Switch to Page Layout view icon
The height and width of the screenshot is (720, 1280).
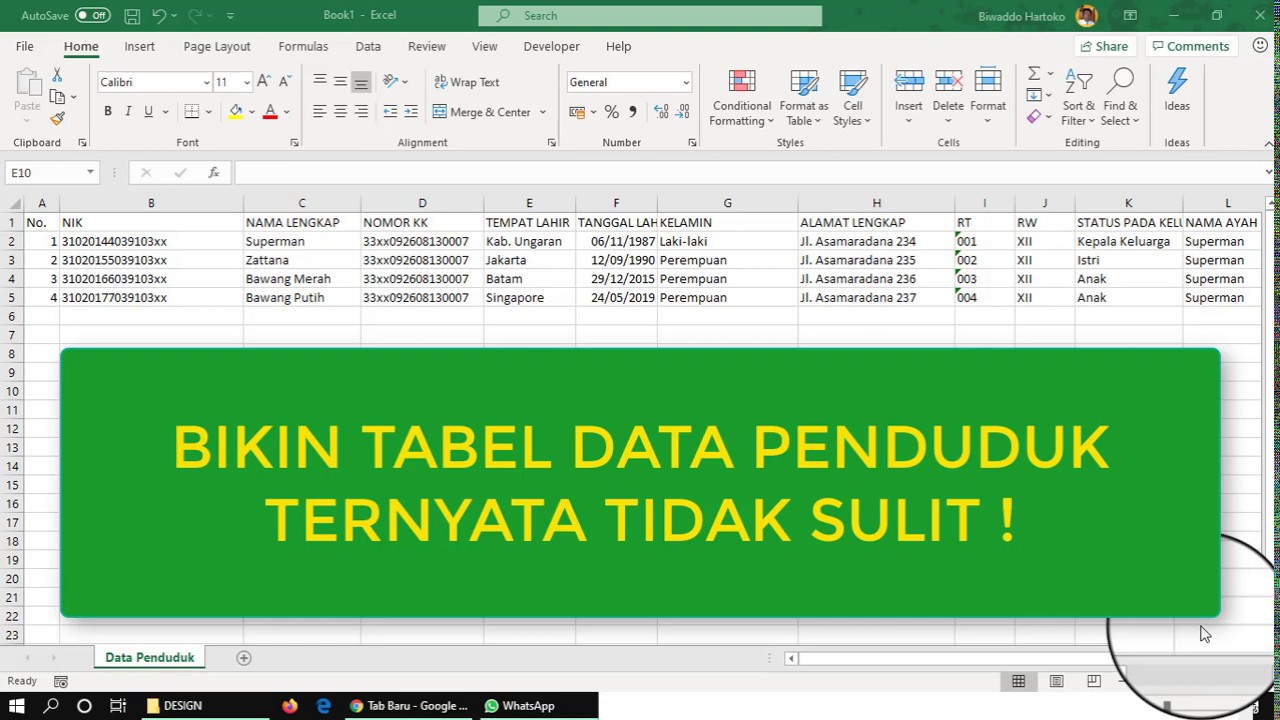point(1056,681)
